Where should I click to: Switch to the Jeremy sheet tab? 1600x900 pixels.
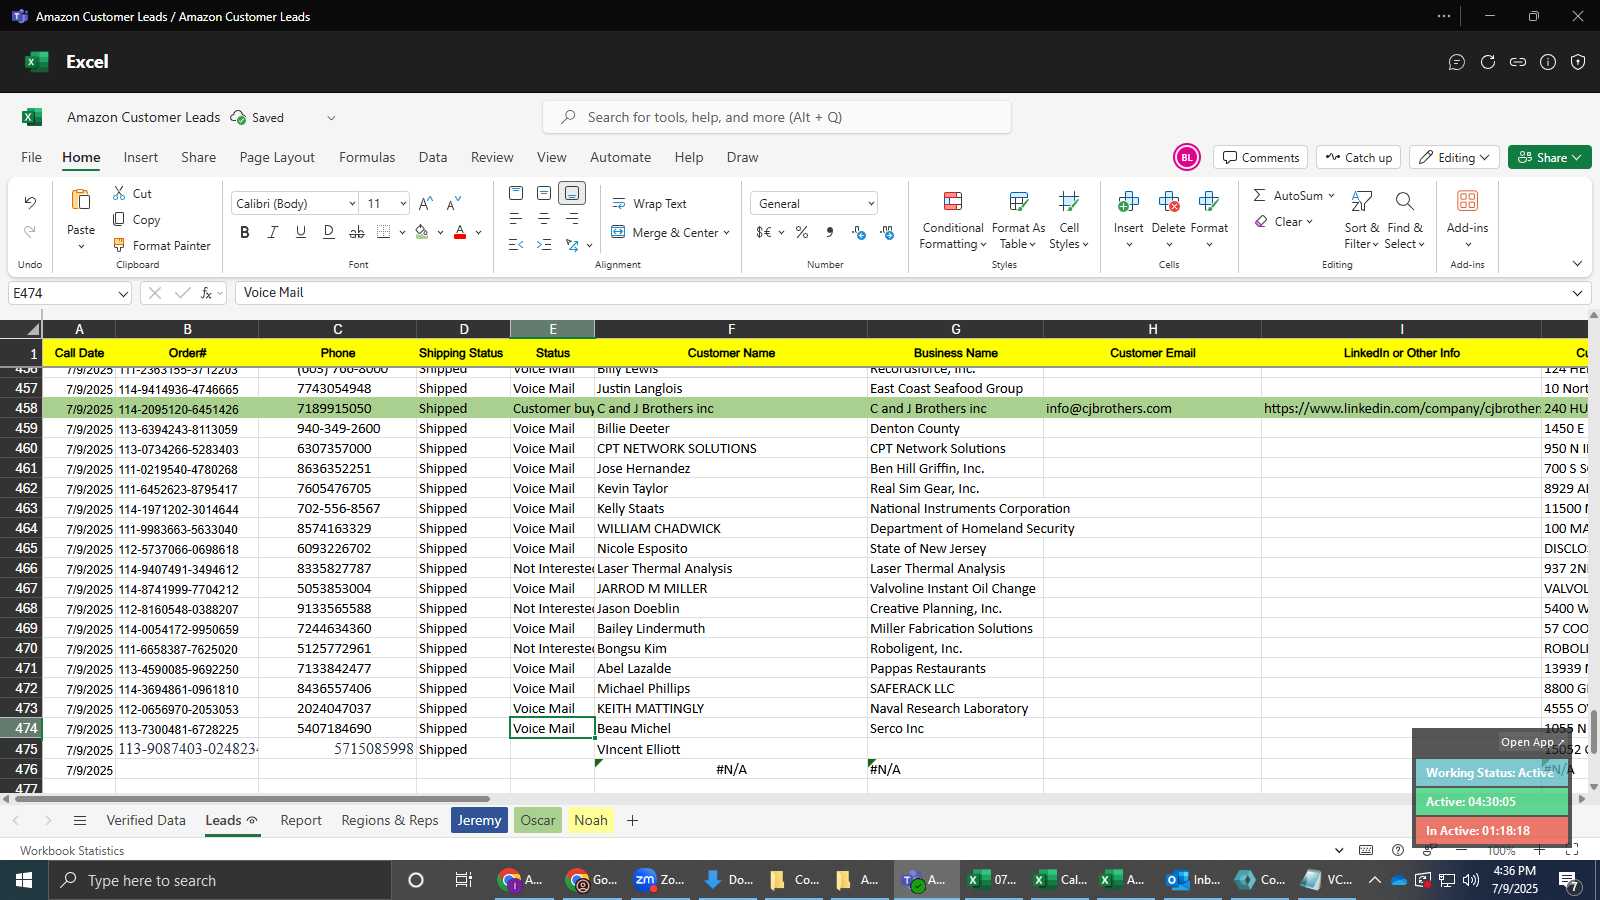click(479, 820)
